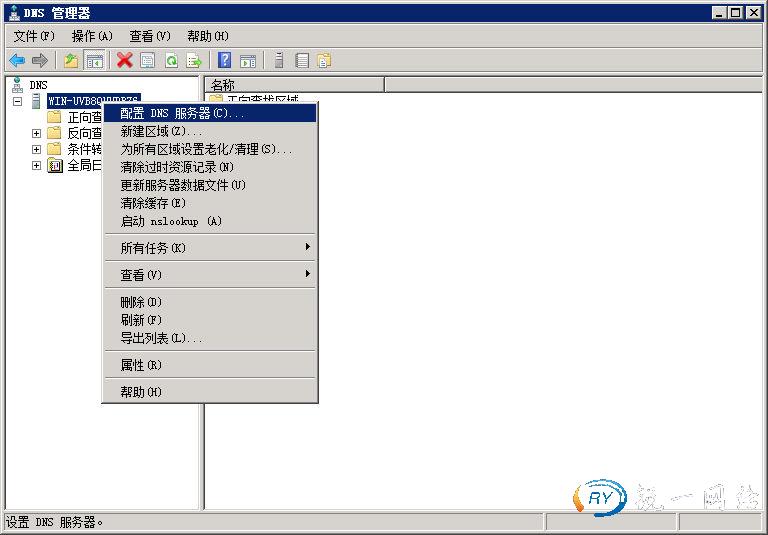The width and height of the screenshot is (768, 535).
Task: Close the DNS 管理器 window
Action: tap(753, 13)
